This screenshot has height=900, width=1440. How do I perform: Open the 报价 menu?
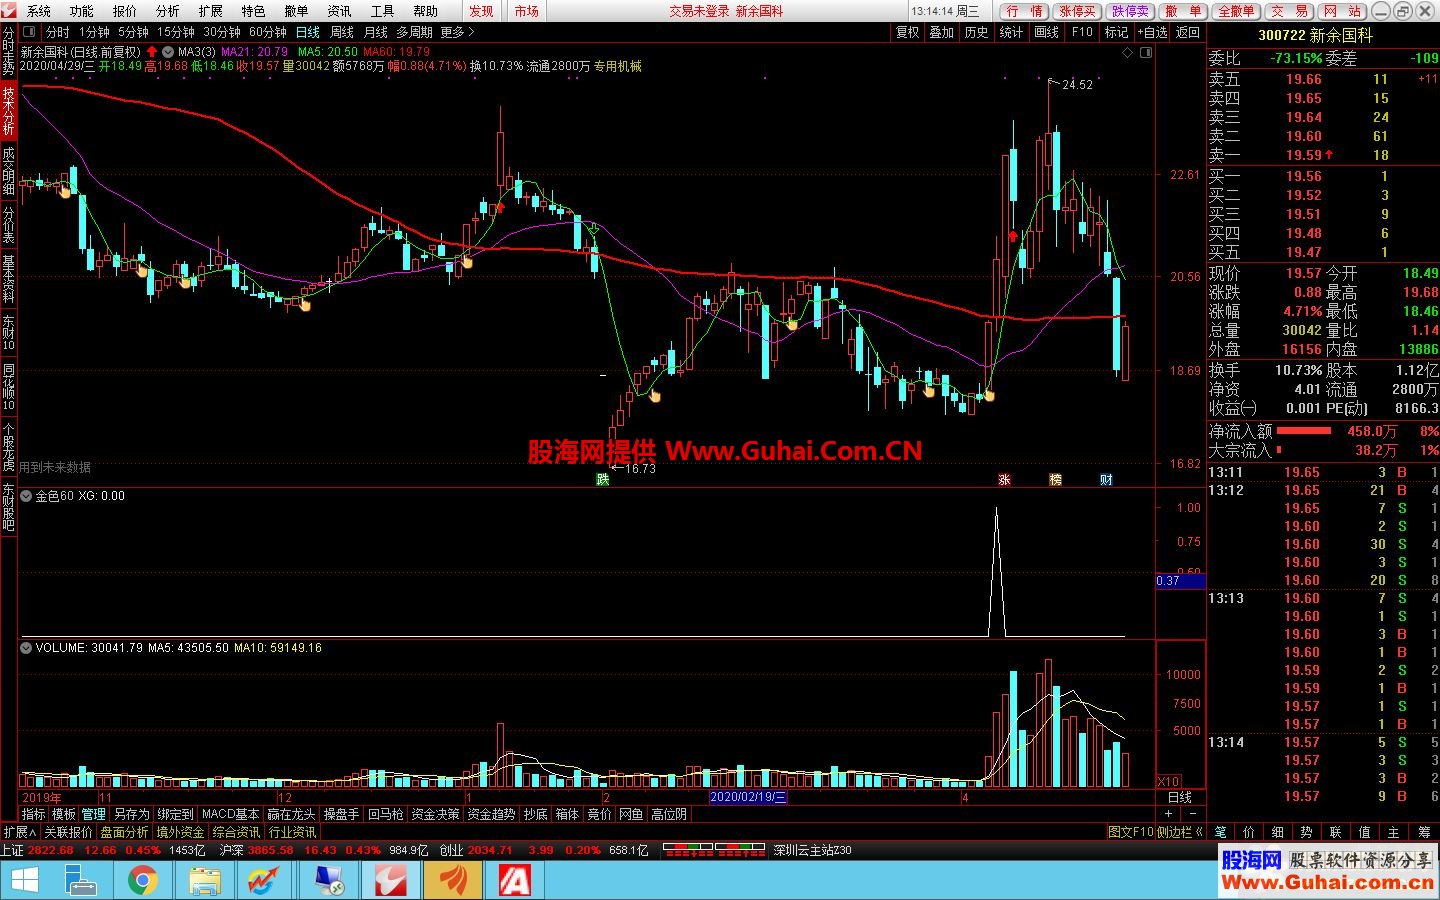[125, 11]
